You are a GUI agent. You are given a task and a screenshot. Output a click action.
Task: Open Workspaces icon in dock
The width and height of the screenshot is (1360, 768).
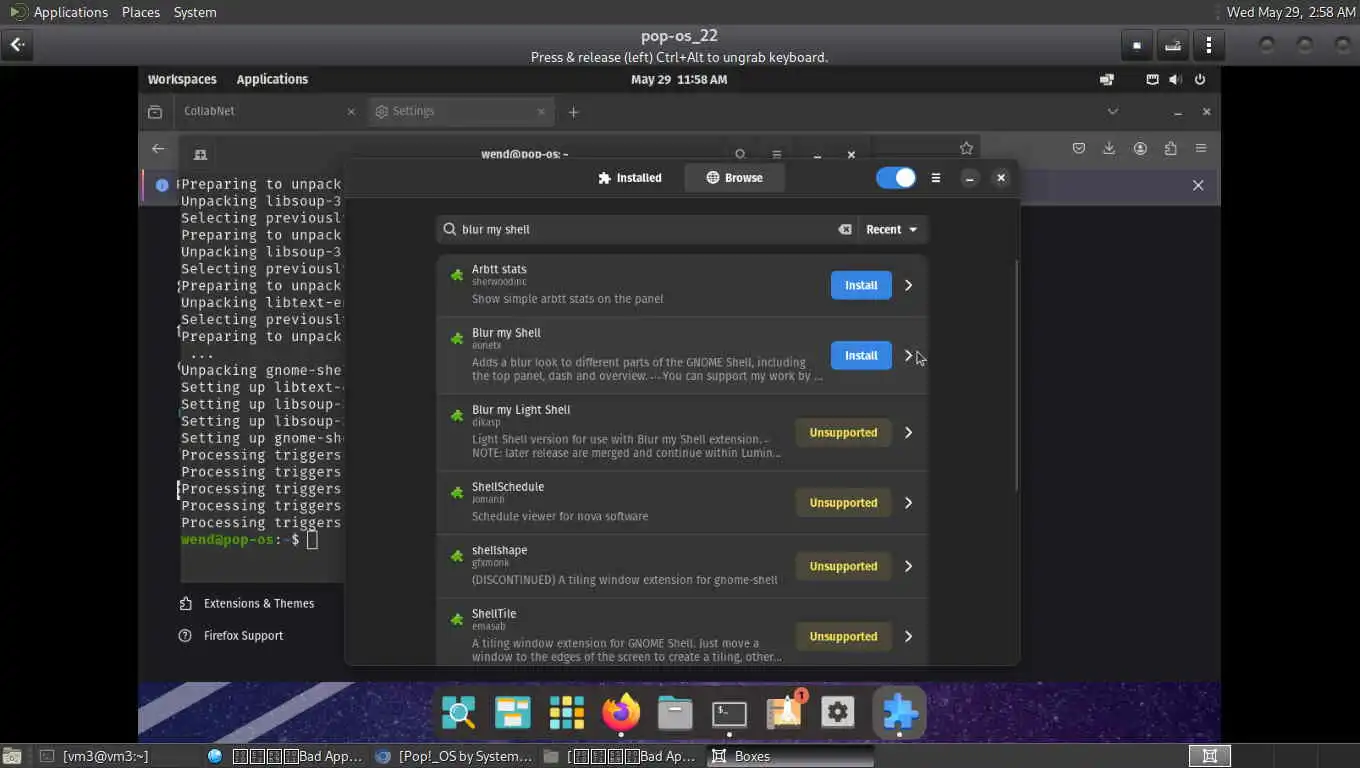coord(512,712)
